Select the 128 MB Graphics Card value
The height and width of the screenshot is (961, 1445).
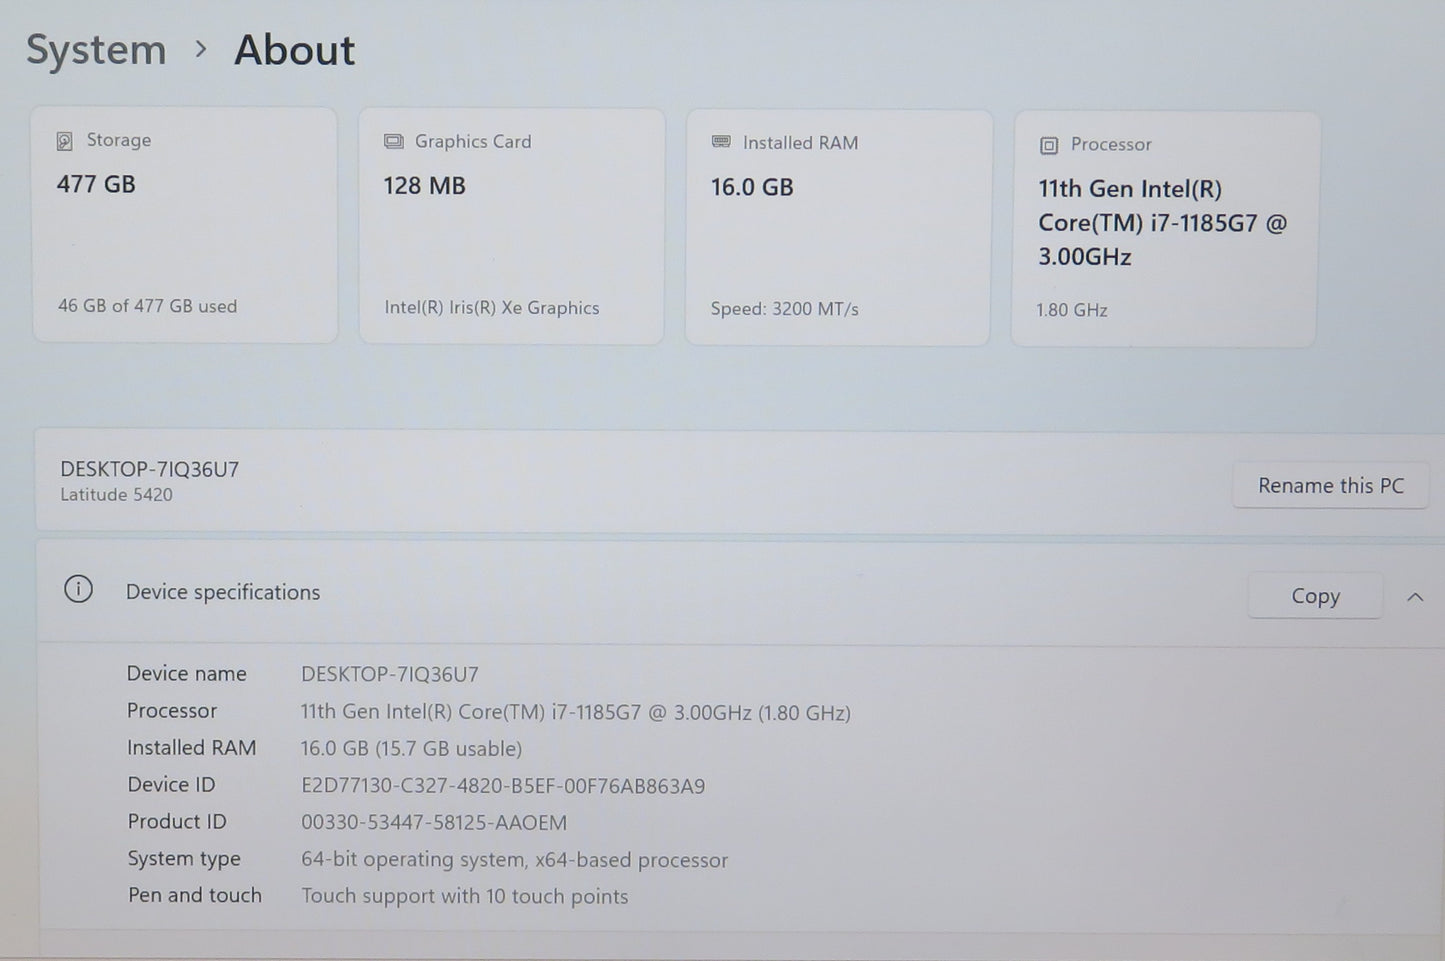[424, 186]
